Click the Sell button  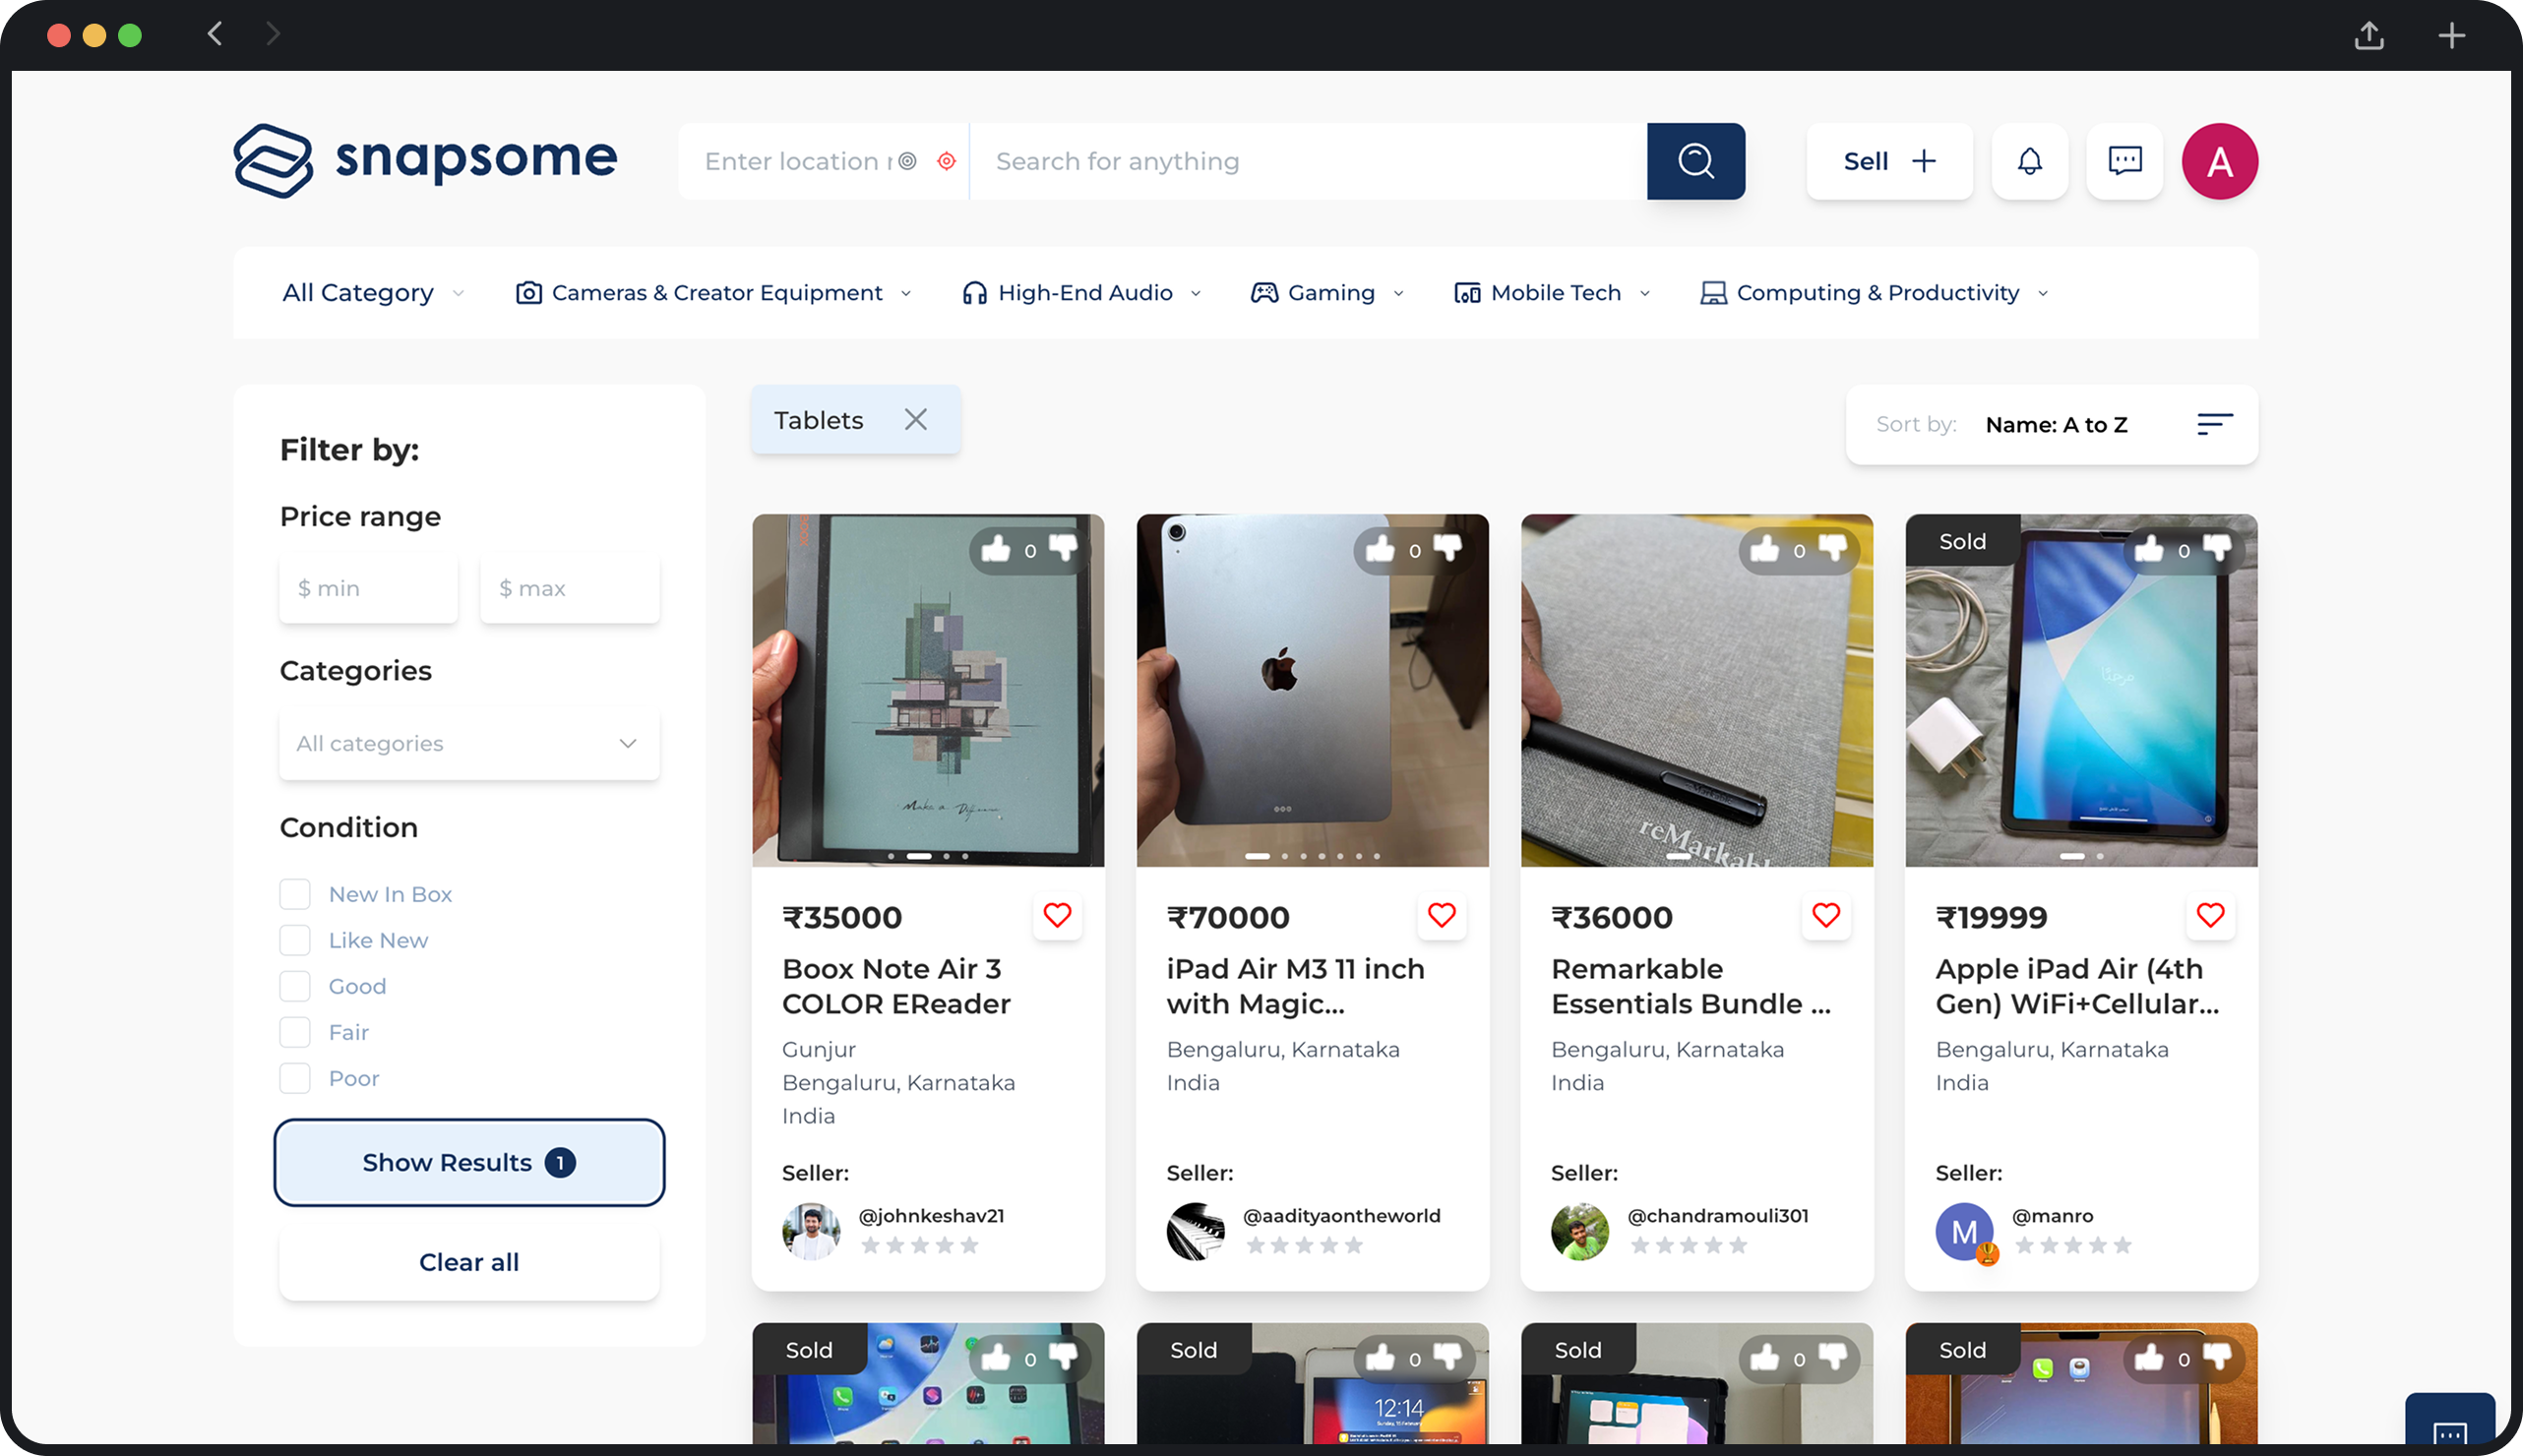pos(1889,161)
